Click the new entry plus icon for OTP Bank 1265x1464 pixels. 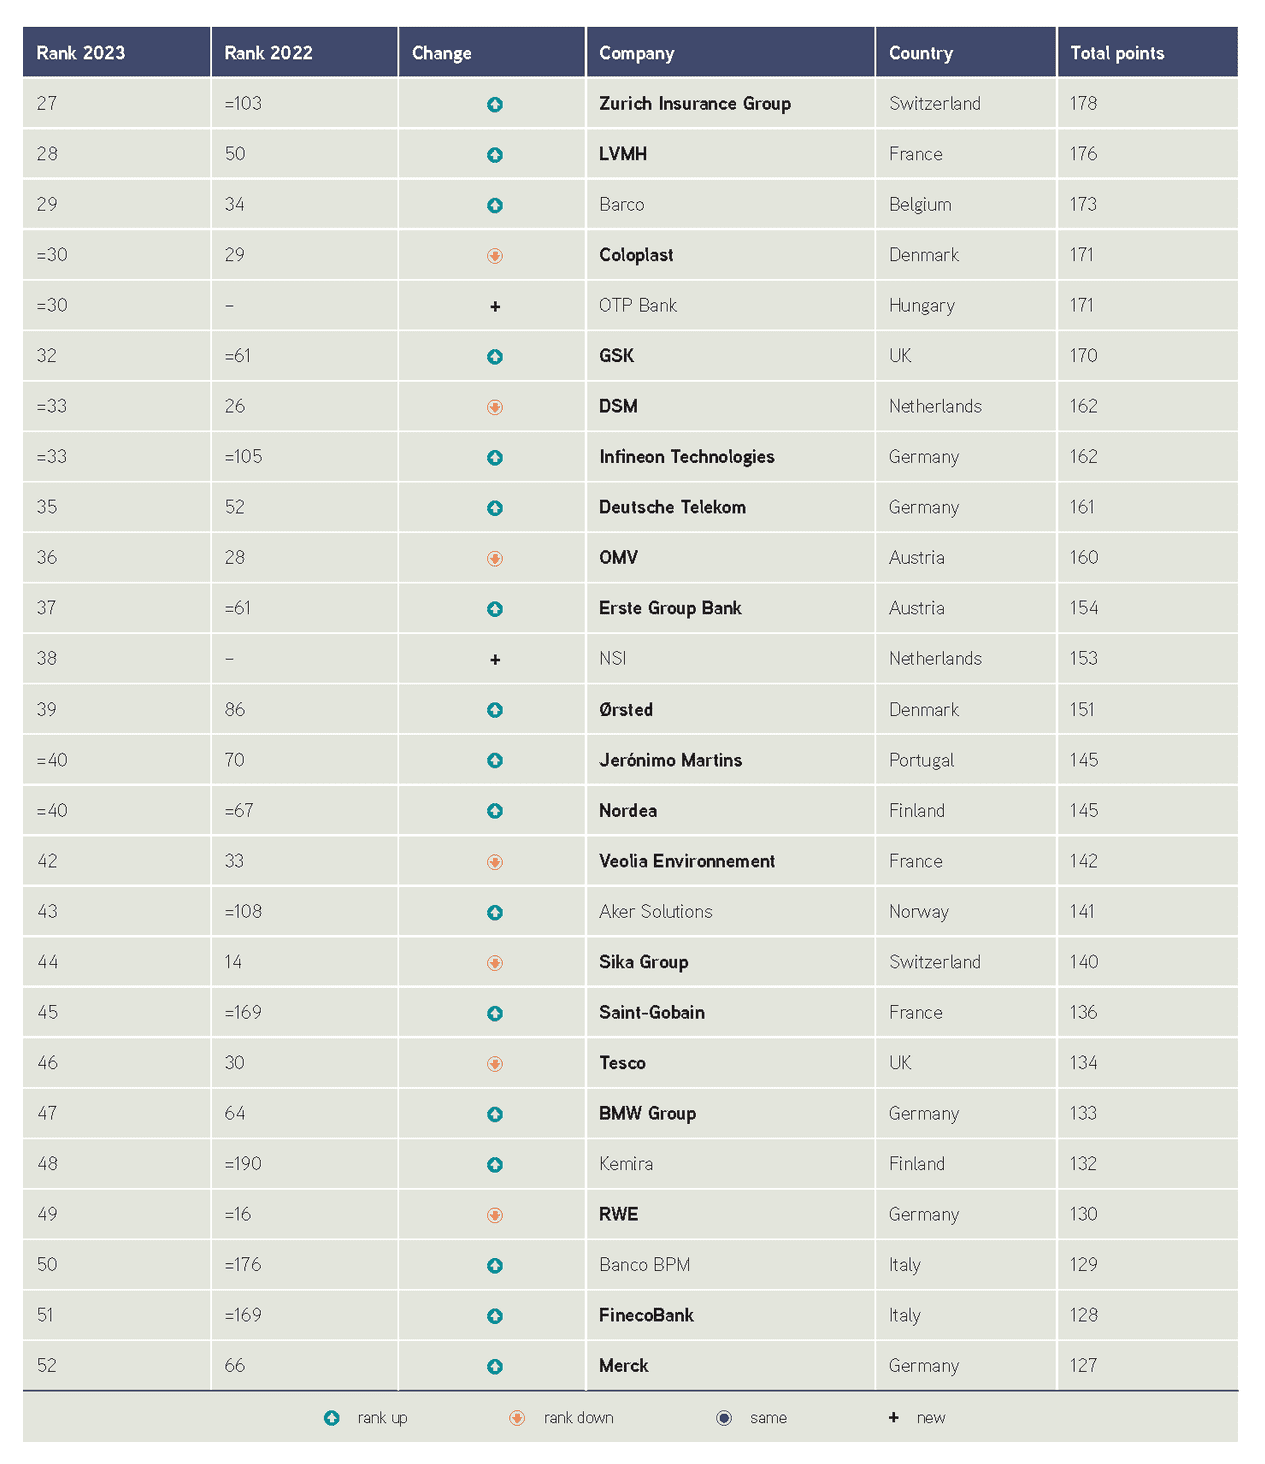coord(495,307)
